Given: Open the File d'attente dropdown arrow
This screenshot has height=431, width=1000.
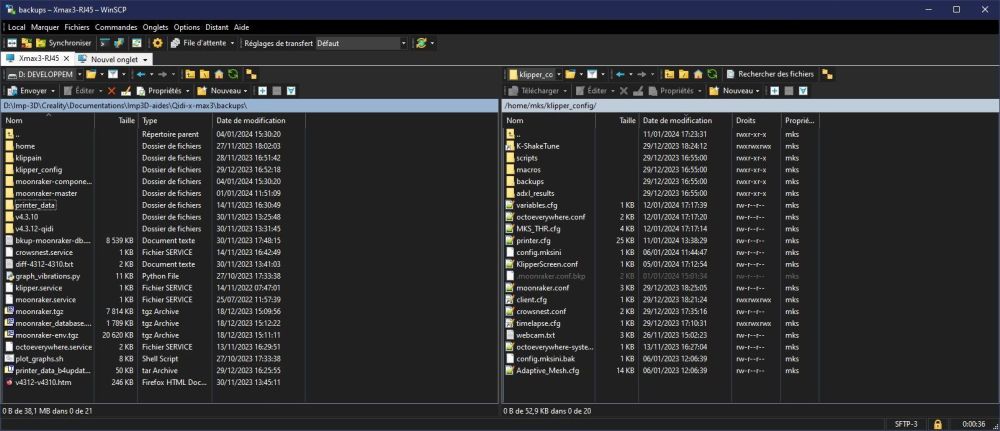Looking at the screenshot, I should [x=232, y=43].
